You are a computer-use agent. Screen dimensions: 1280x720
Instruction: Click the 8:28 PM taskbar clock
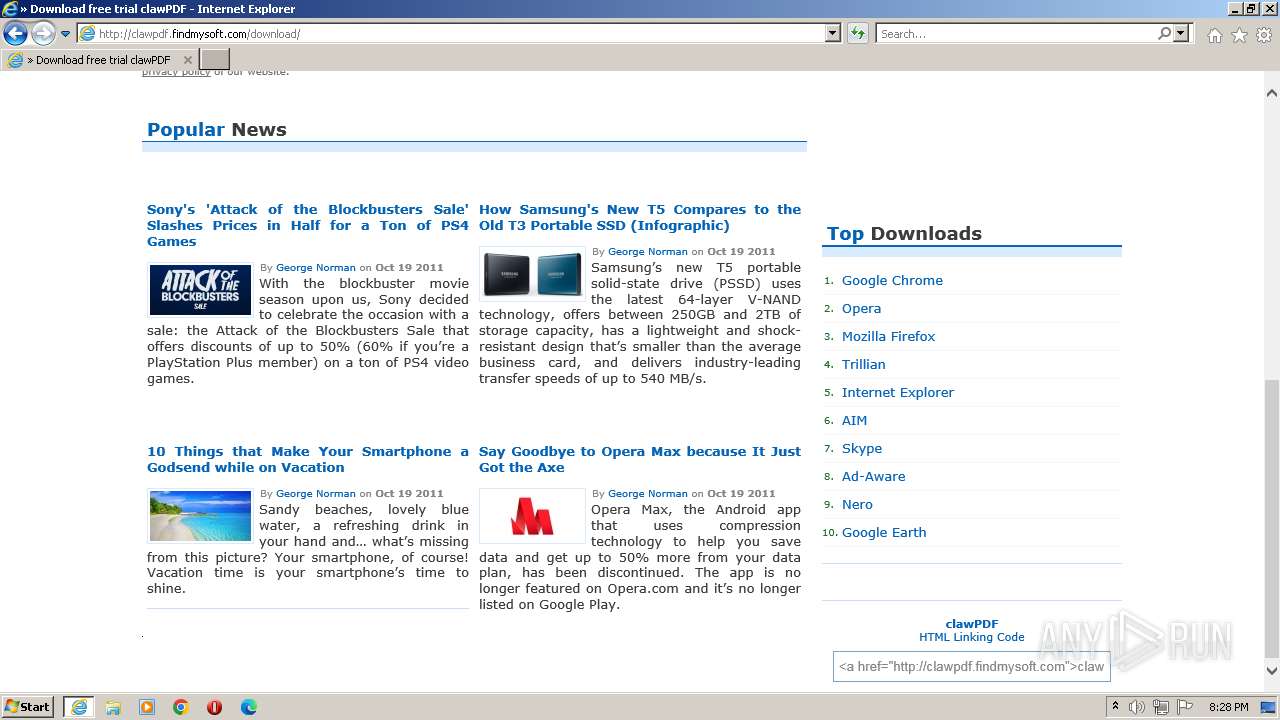click(1228, 707)
